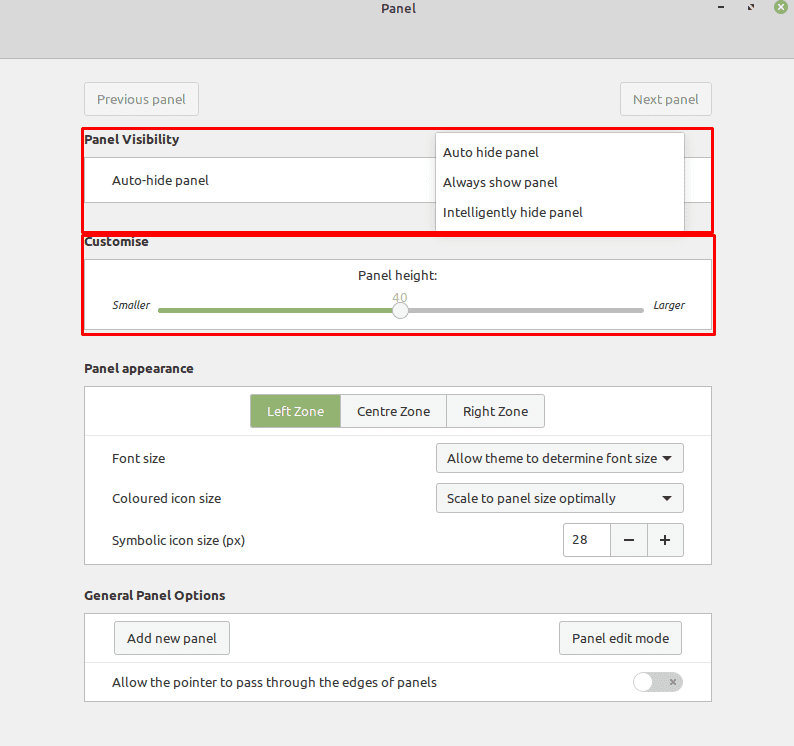The image size is (794, 746).
Task: Choose Auto hide panel option
Action: 560,152
